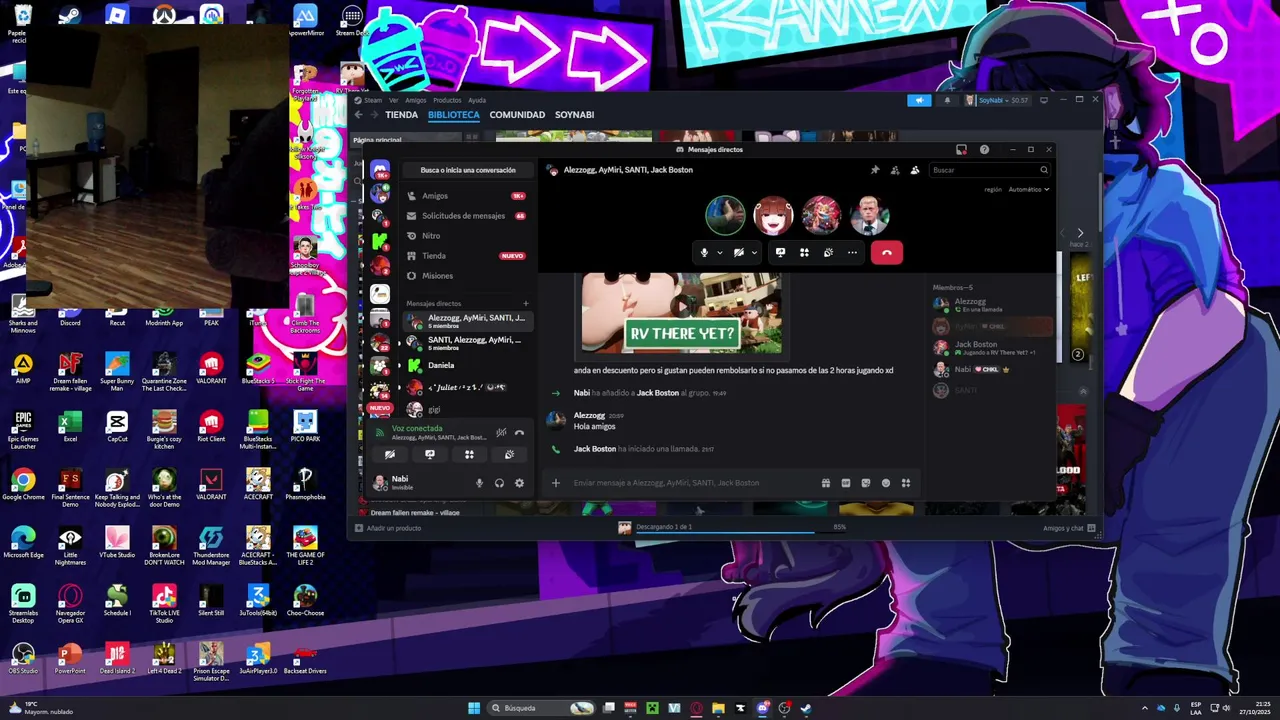Open Steam Amigos menu

[x=416, y=100]
